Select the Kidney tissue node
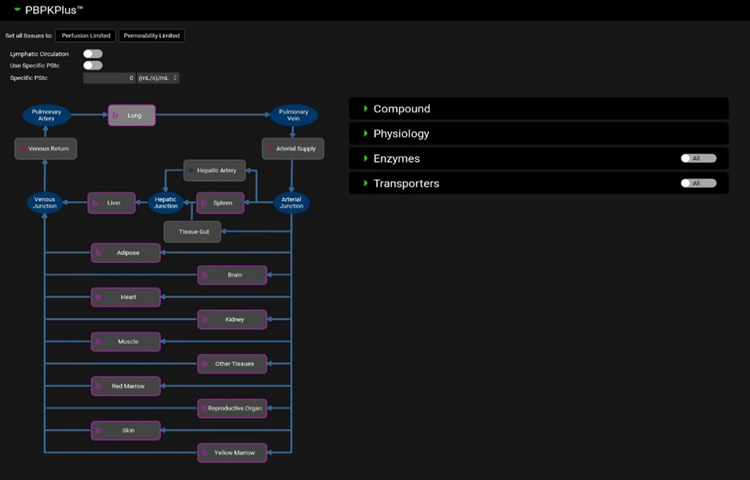This screenshot has height=480, width=750. coord(232,319)
